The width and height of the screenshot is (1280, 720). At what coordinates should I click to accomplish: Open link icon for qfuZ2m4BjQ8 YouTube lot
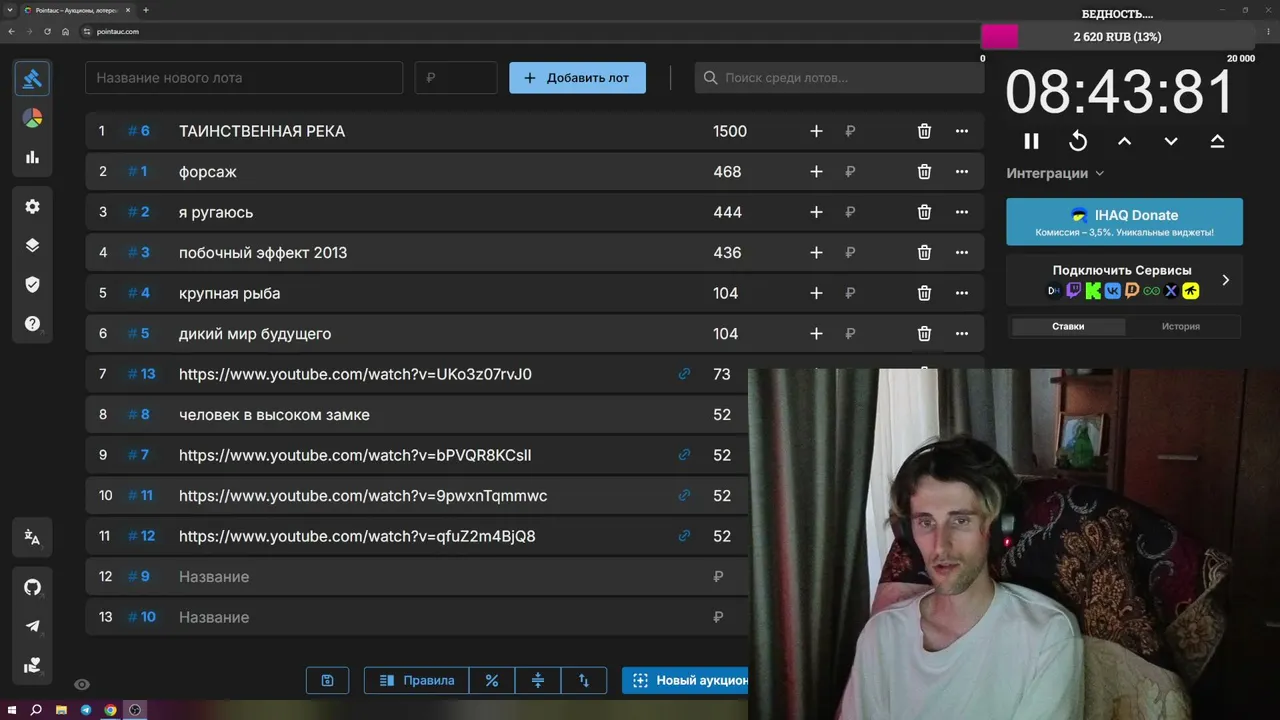[x=684, y=536]
